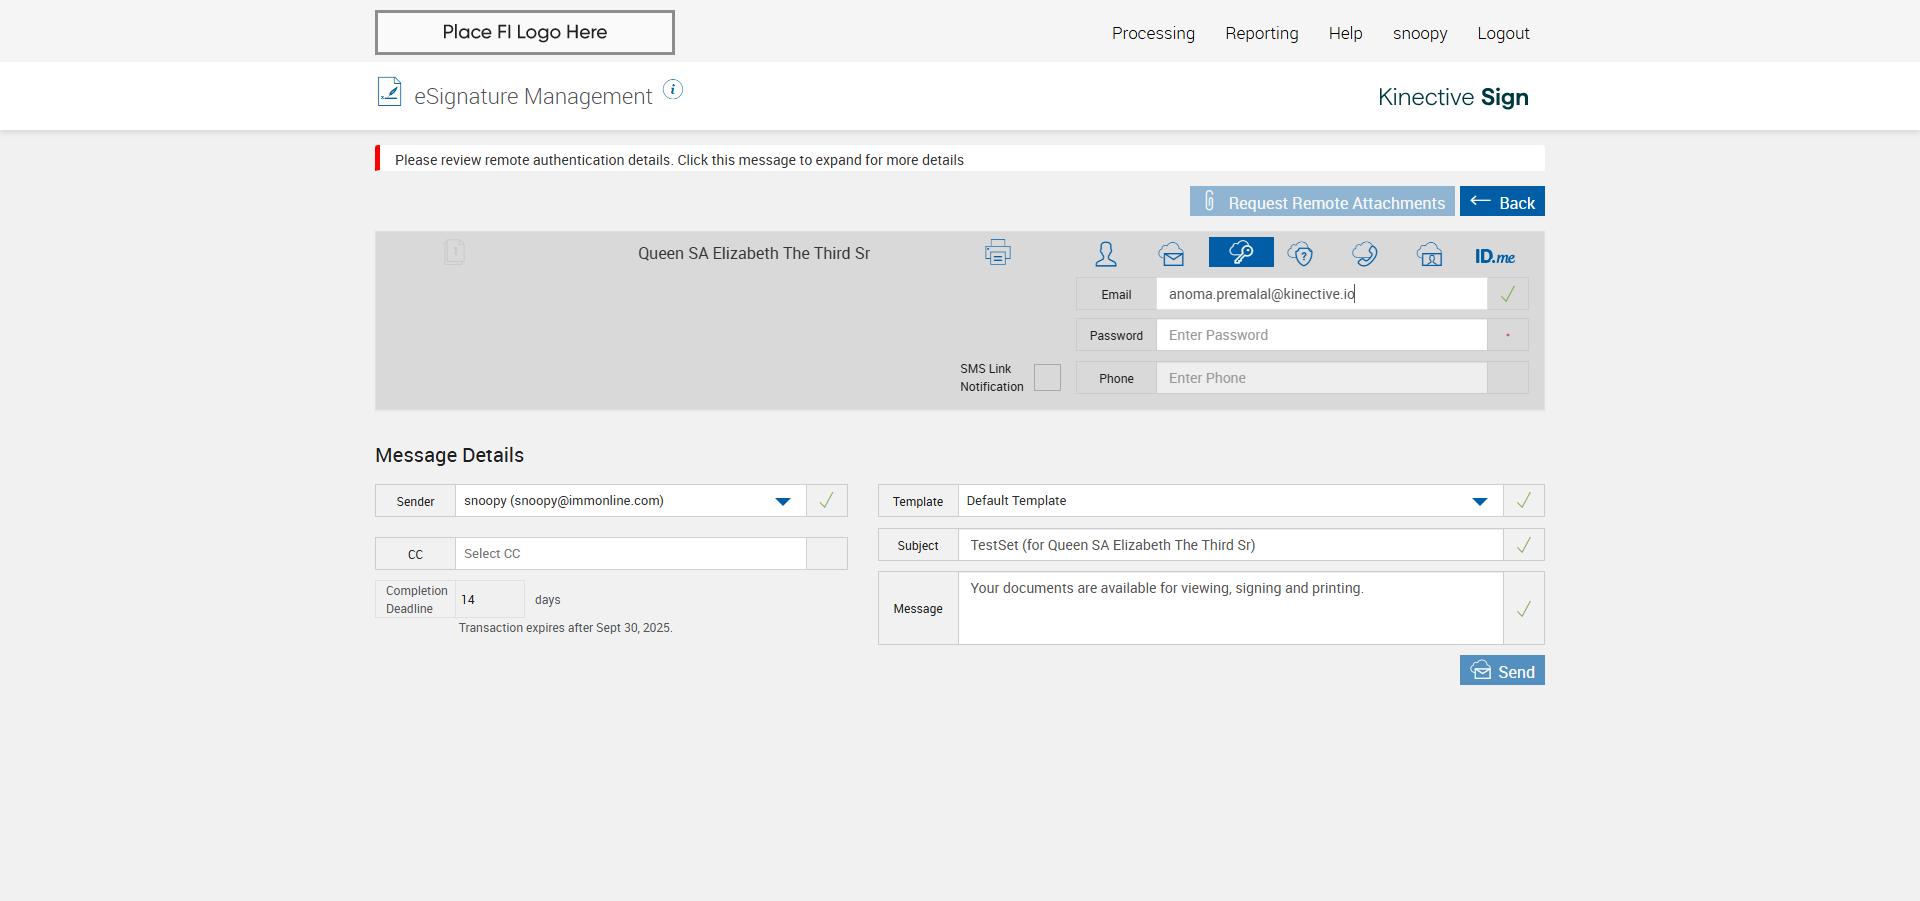Enable the SMS Link Notification checkbox
Viewport: 1920px width, 901px height.
tap(1047, 378)
